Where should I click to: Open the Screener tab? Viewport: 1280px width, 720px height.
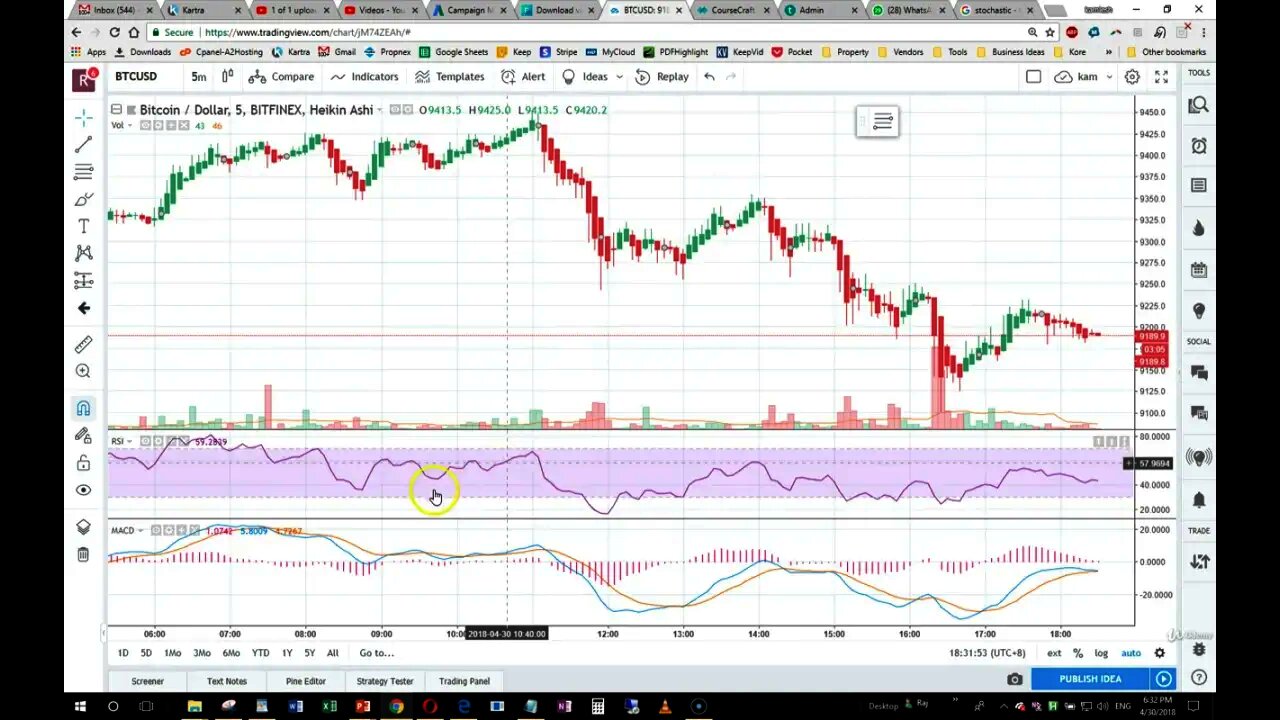147,681
